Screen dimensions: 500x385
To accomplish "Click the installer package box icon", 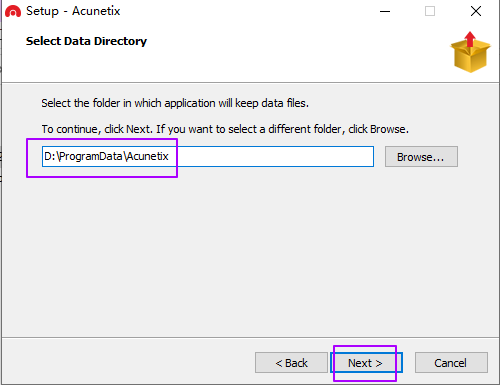I will pyautogui.click(x=470, y=52).
